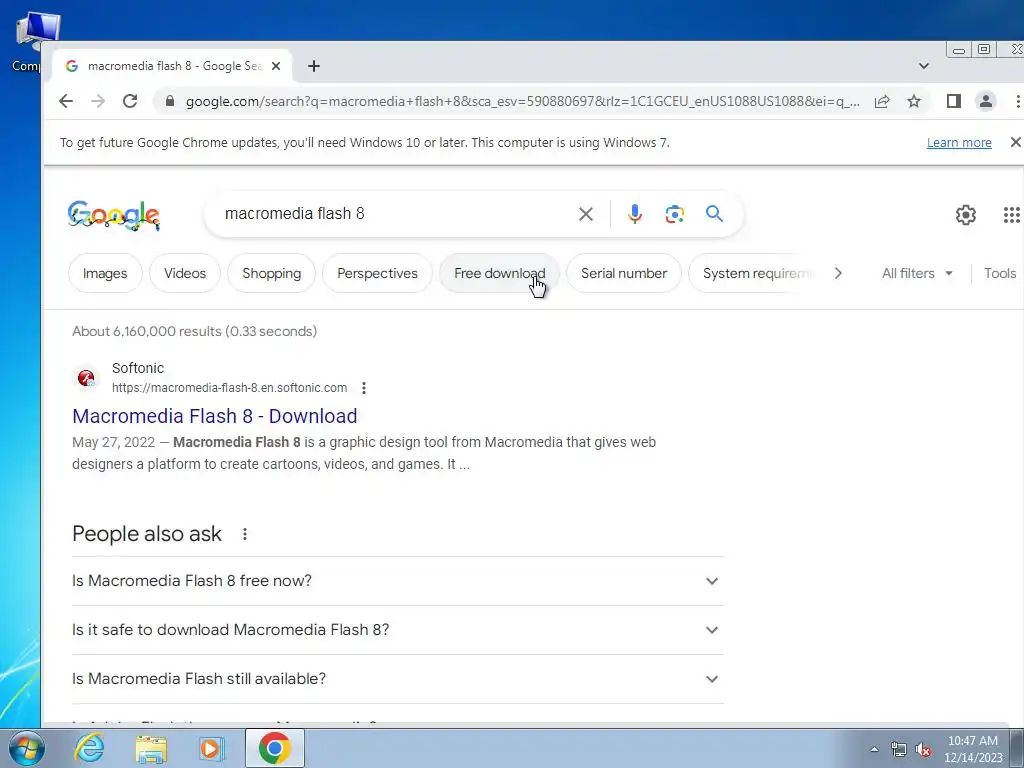Open the tab search dropdown arrow

pos(923,66)
